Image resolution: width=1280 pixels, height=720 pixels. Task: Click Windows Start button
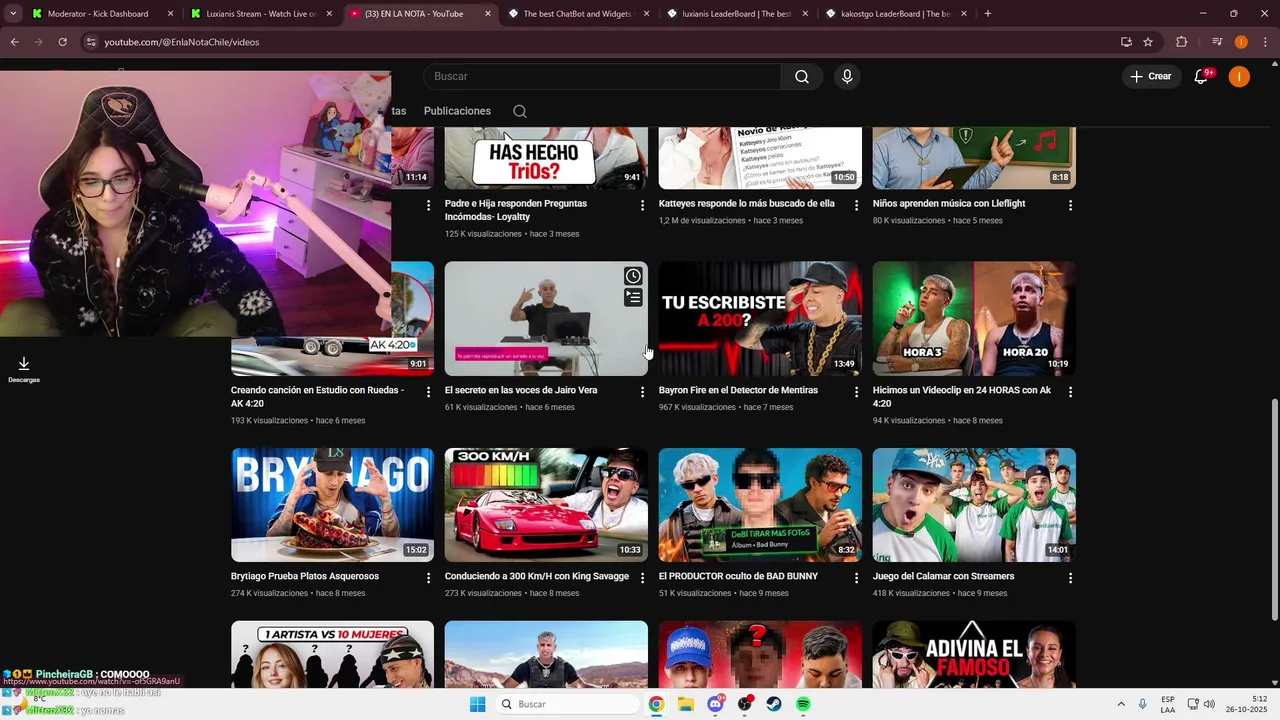pos(478,704)
